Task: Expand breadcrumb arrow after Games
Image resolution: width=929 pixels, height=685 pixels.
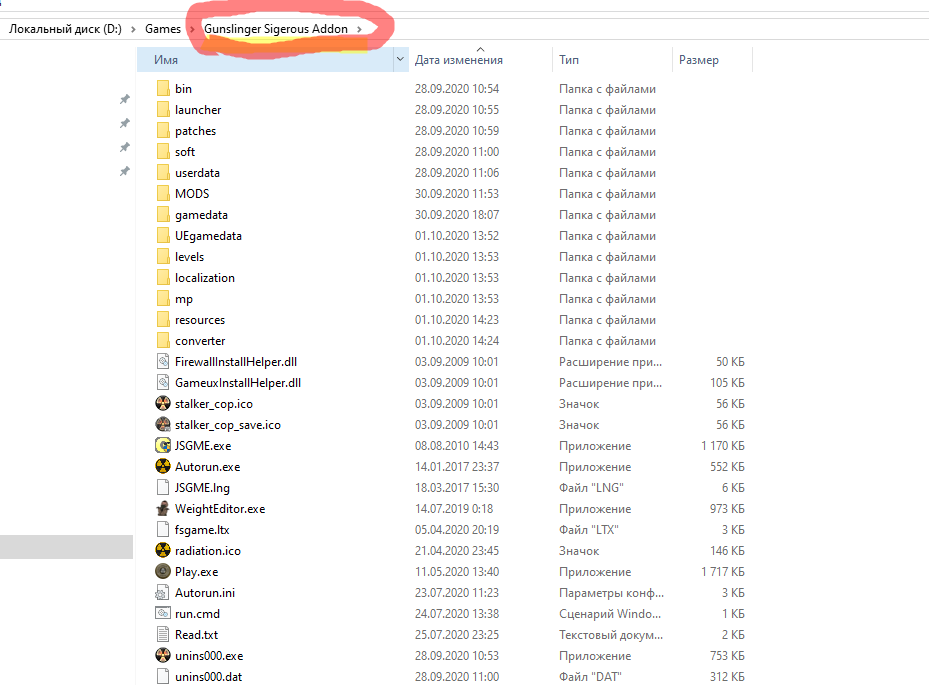Action: pyautogui.click(x=192, y=29)
